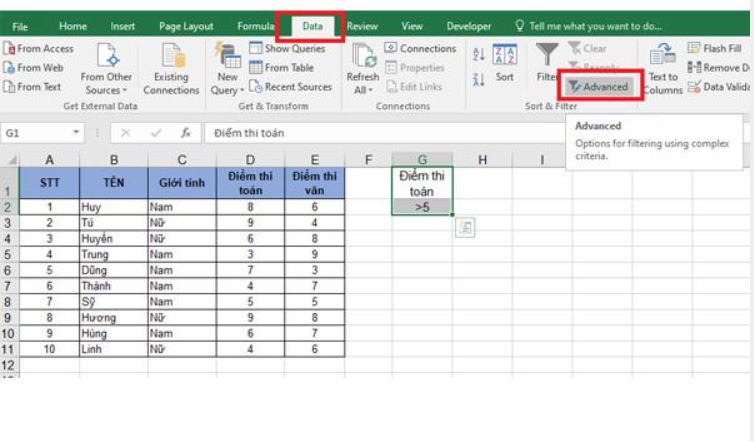Click From Table

(281, 68)
